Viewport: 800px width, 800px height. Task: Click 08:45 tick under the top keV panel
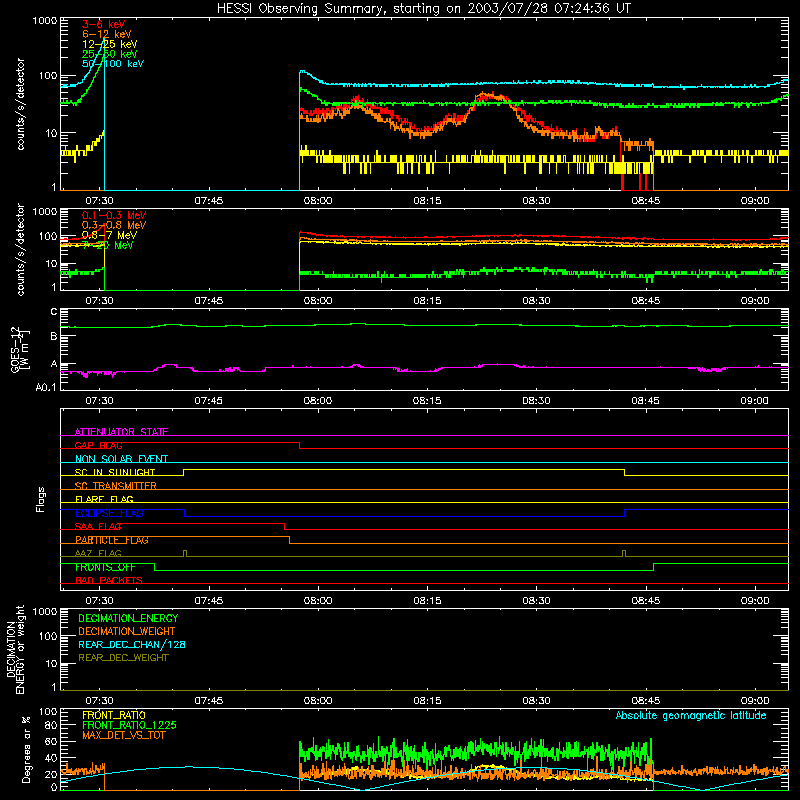click(645, 201)
